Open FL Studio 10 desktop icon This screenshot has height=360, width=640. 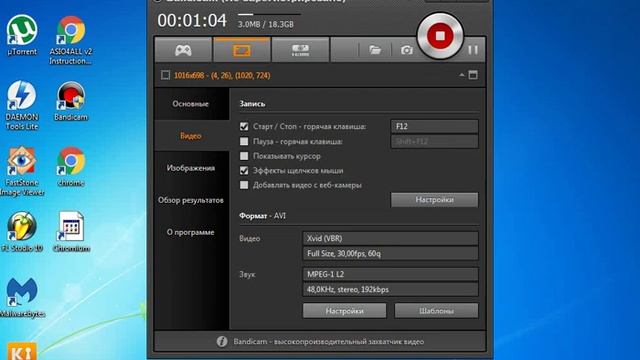[x=22, y=232]
